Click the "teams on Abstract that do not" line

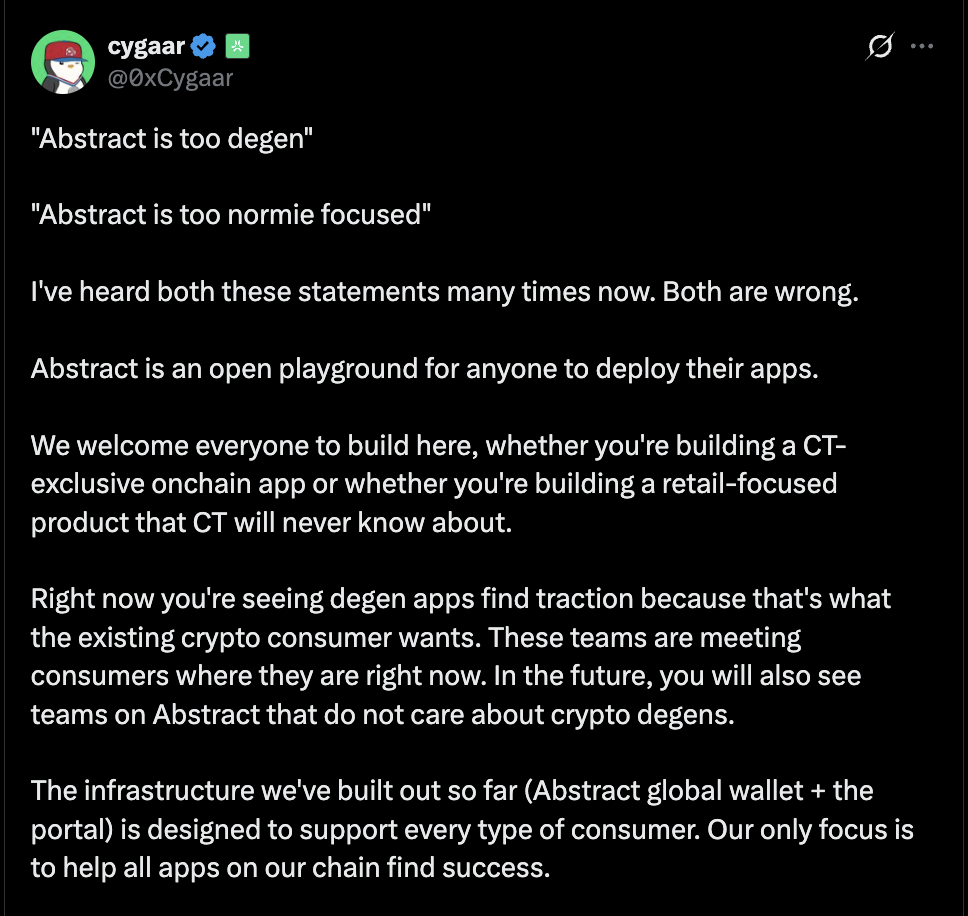(x=383, y=715)
